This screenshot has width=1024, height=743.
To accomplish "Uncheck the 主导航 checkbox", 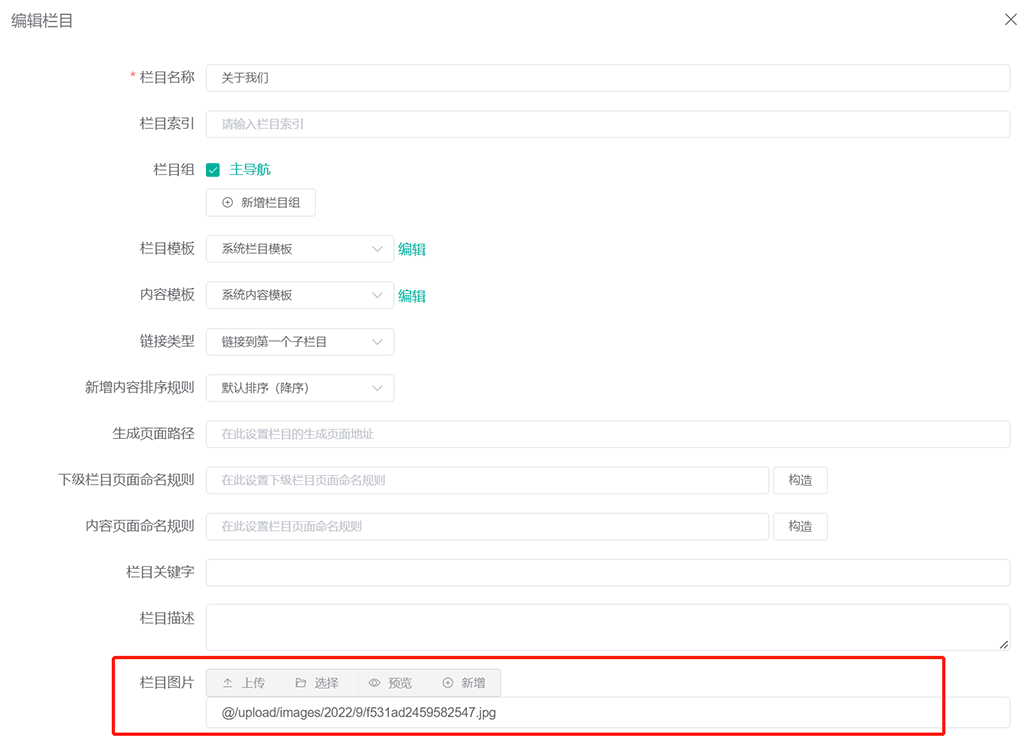I will [213, 170].
